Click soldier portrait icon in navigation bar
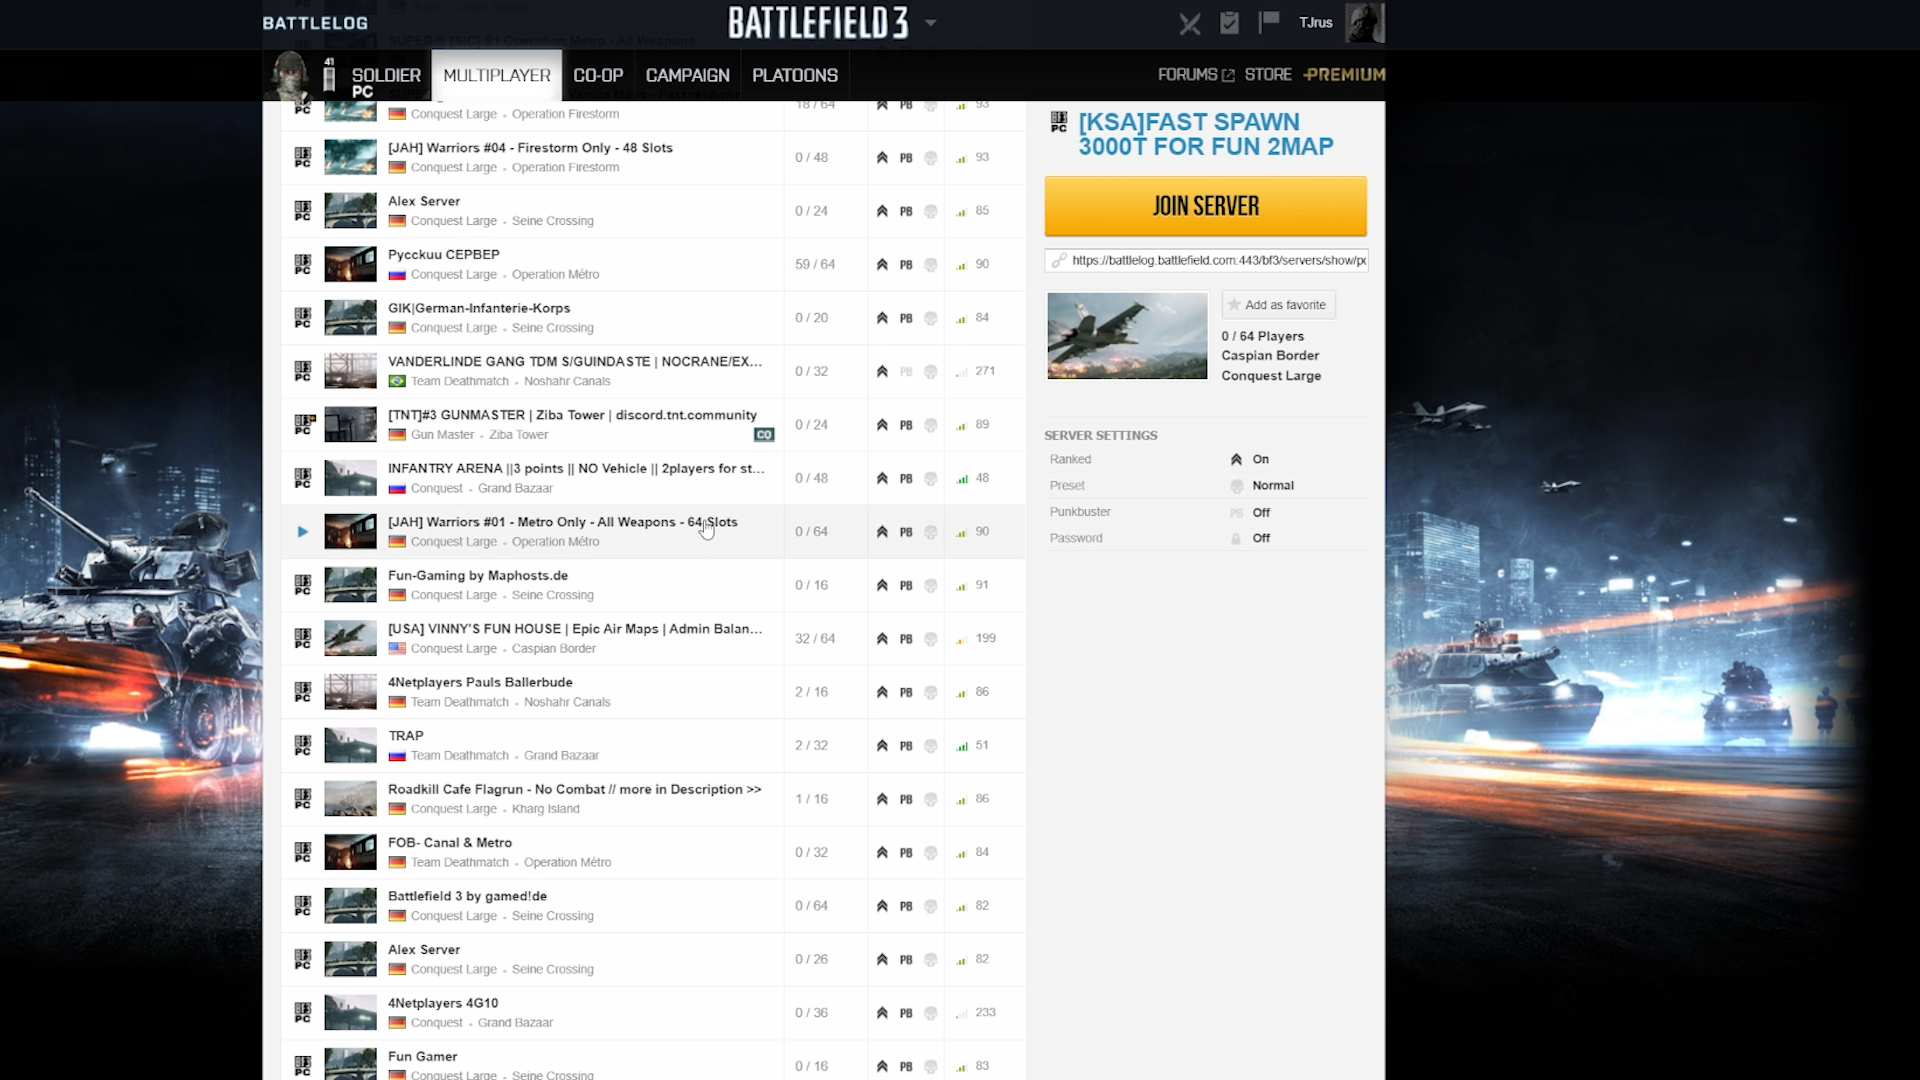 (290, 75)
